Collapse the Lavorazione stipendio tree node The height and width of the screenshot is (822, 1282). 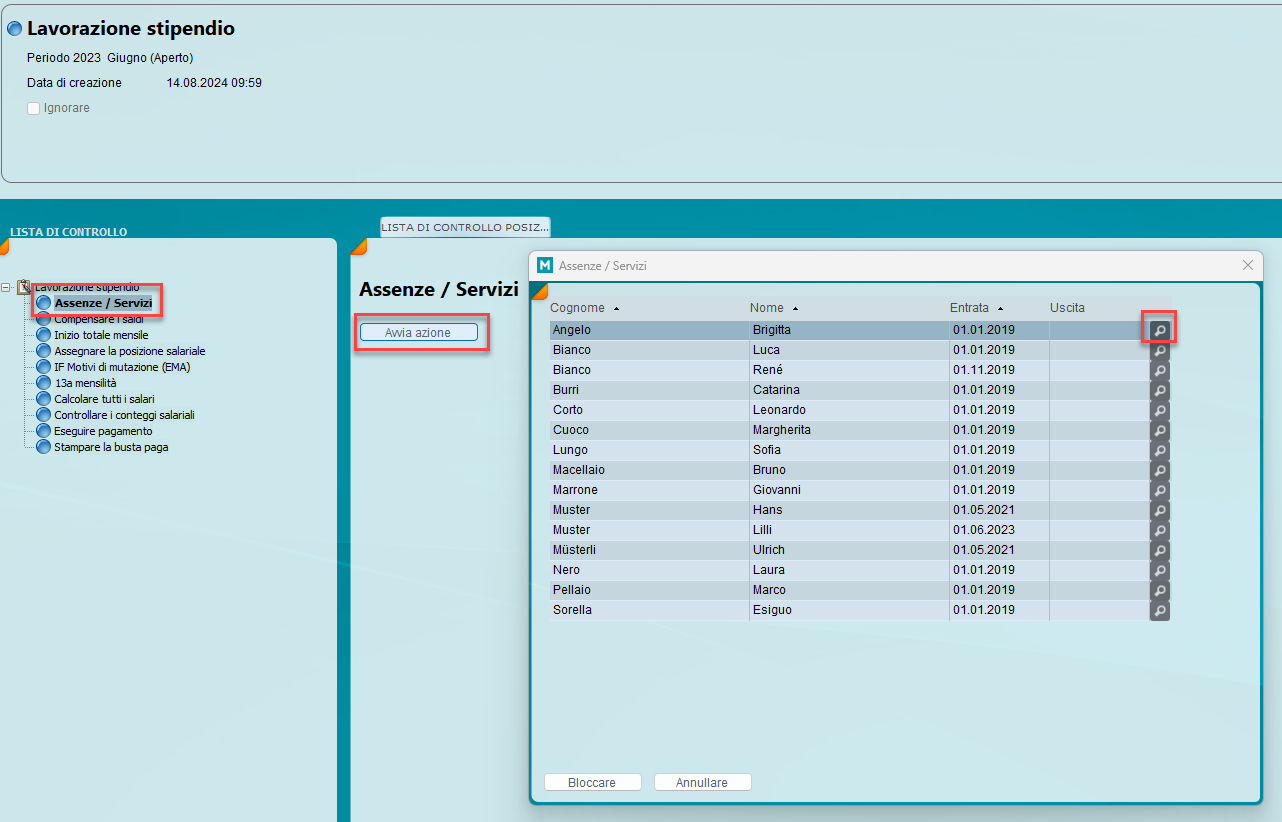(x=7, y=287)
